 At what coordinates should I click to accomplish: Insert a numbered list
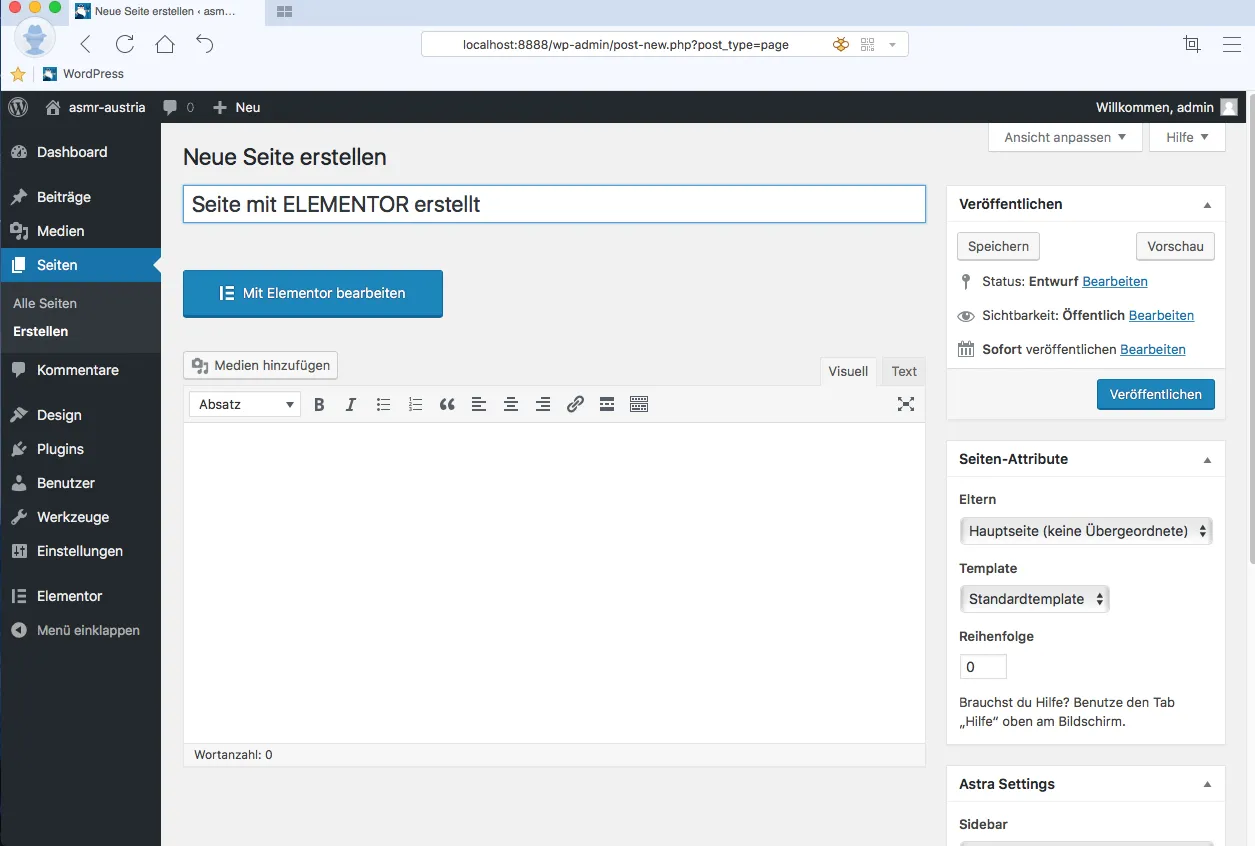point(415,404)
